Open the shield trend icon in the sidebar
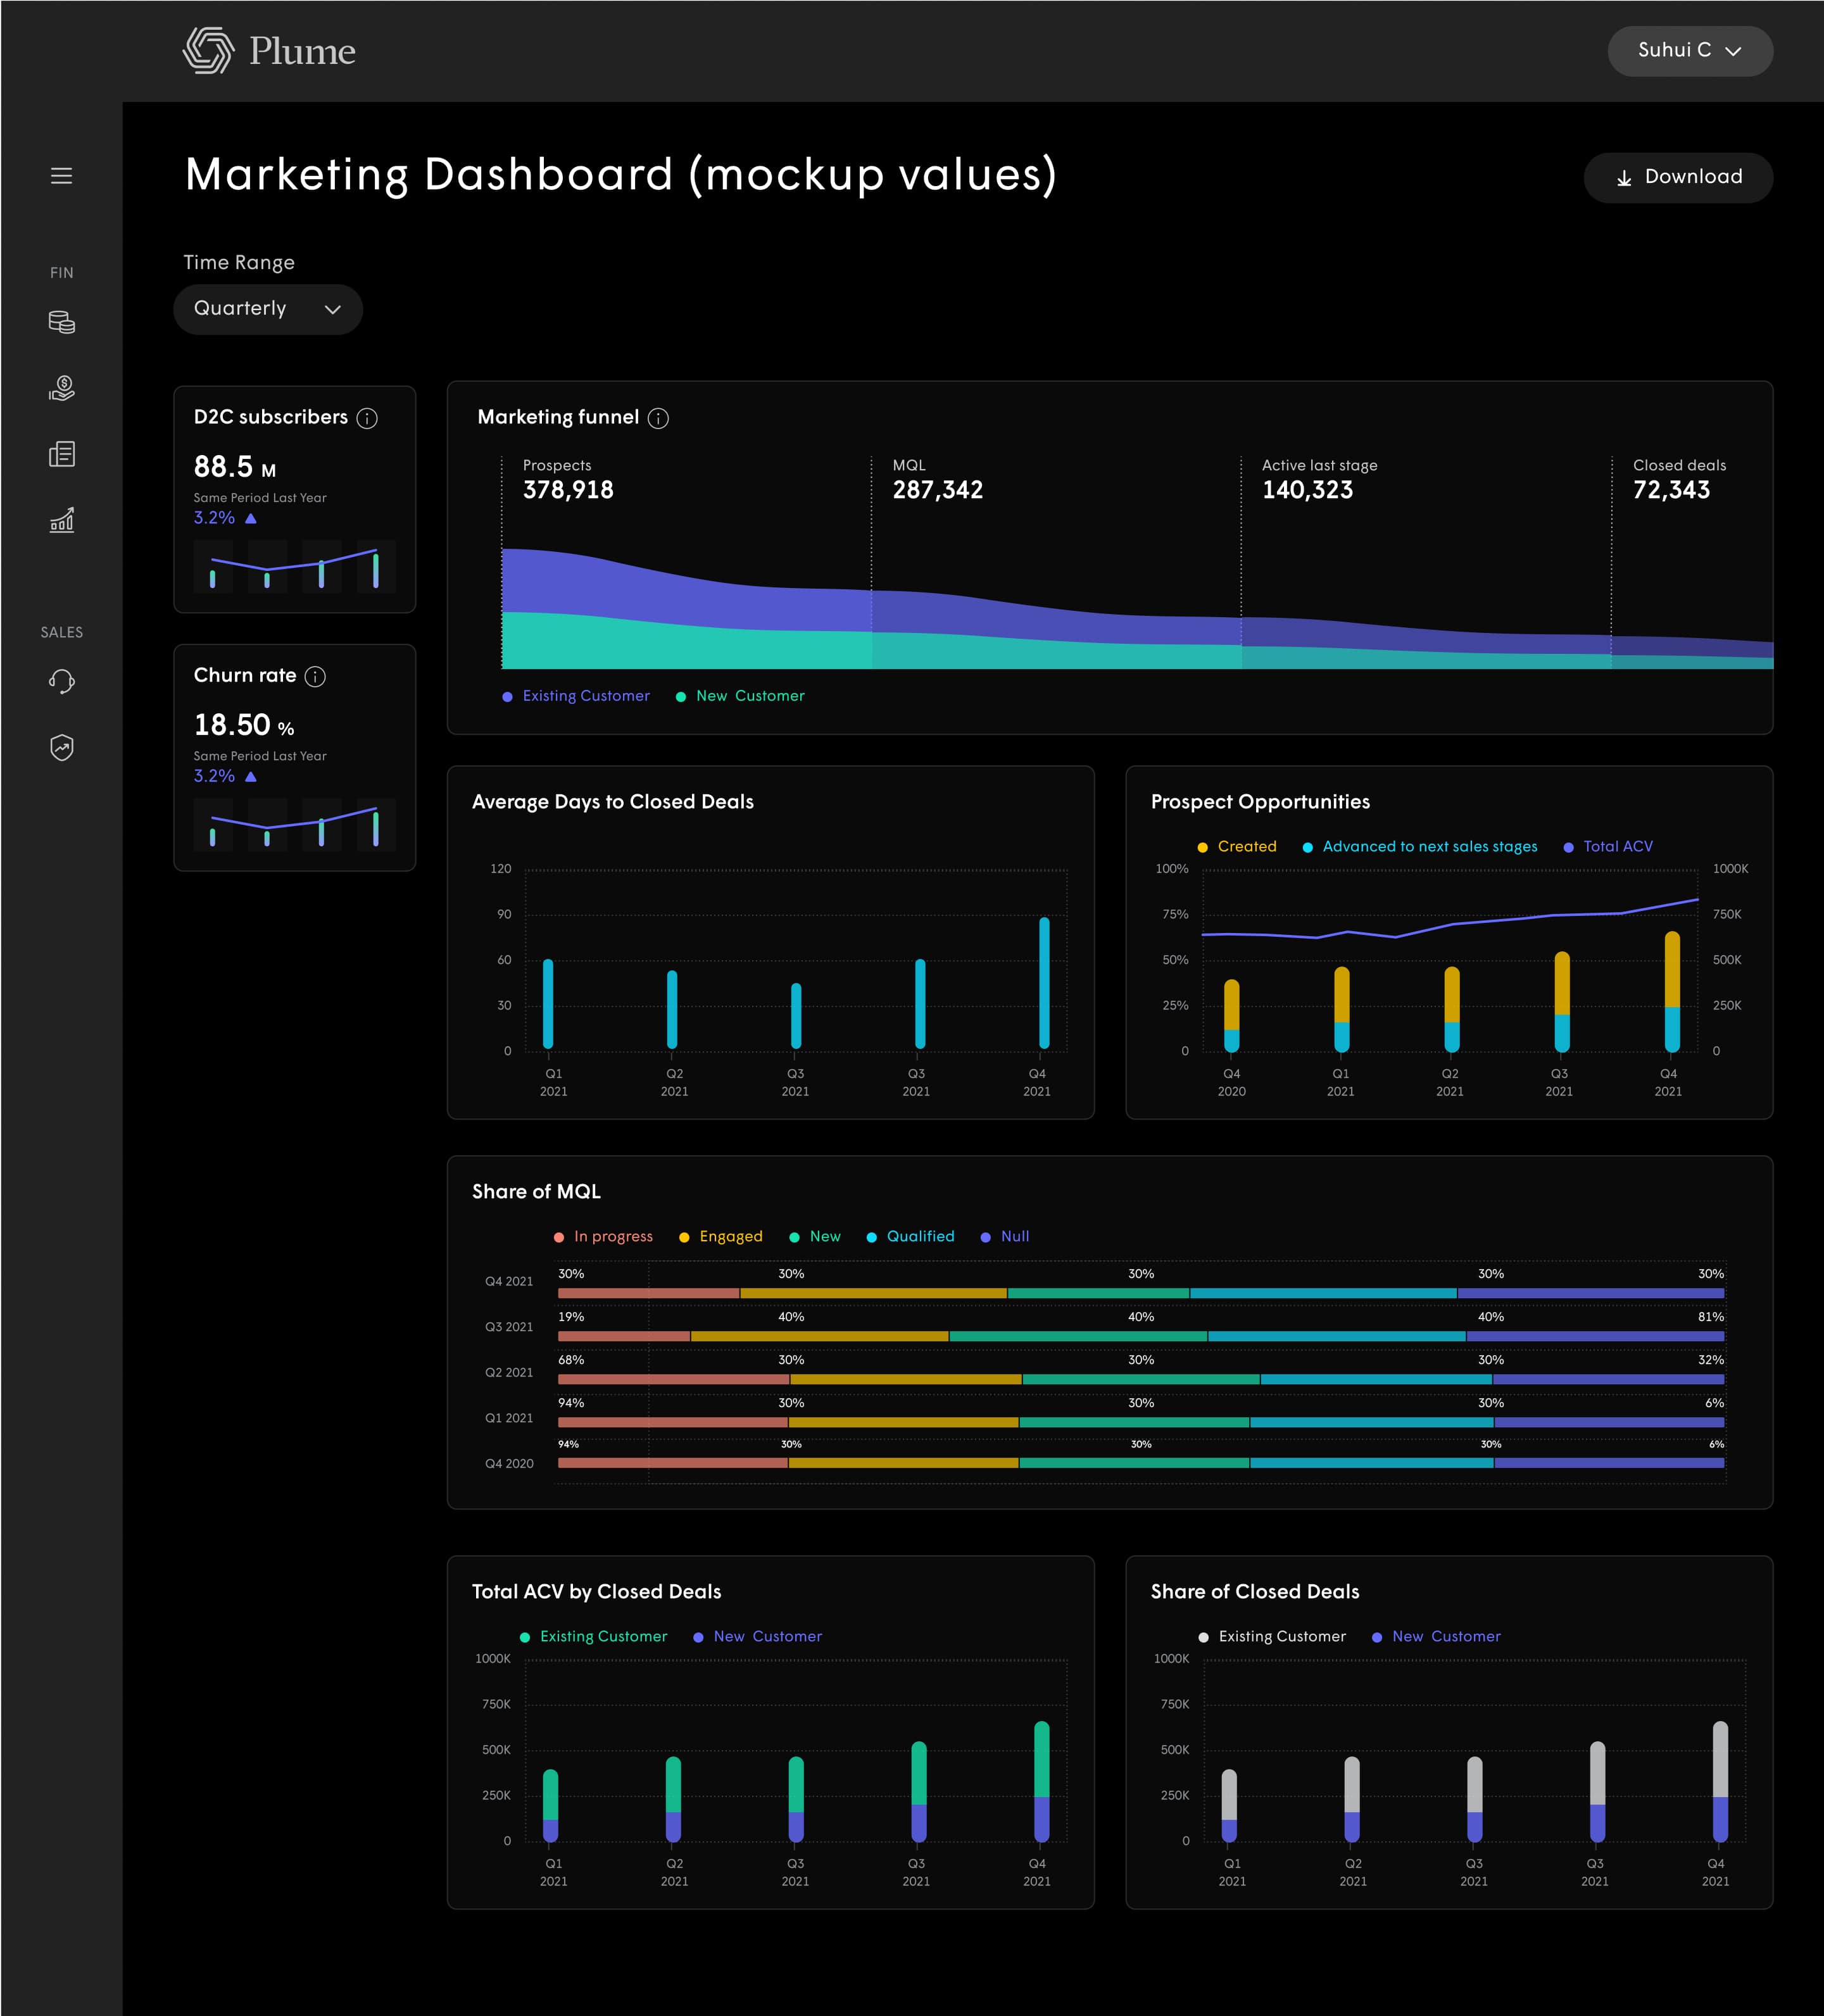The height and width of the screenshot is (2016, 1824). (61, 747)
